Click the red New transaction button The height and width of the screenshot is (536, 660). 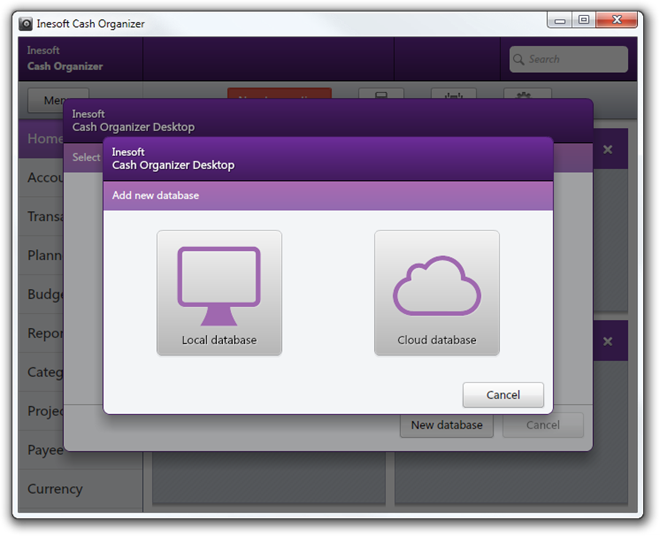tap(279, 95)
